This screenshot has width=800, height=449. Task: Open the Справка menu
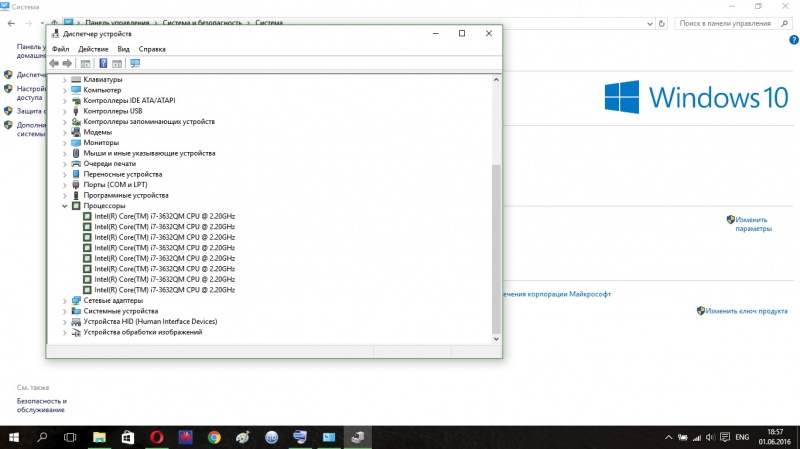point(152,49)
